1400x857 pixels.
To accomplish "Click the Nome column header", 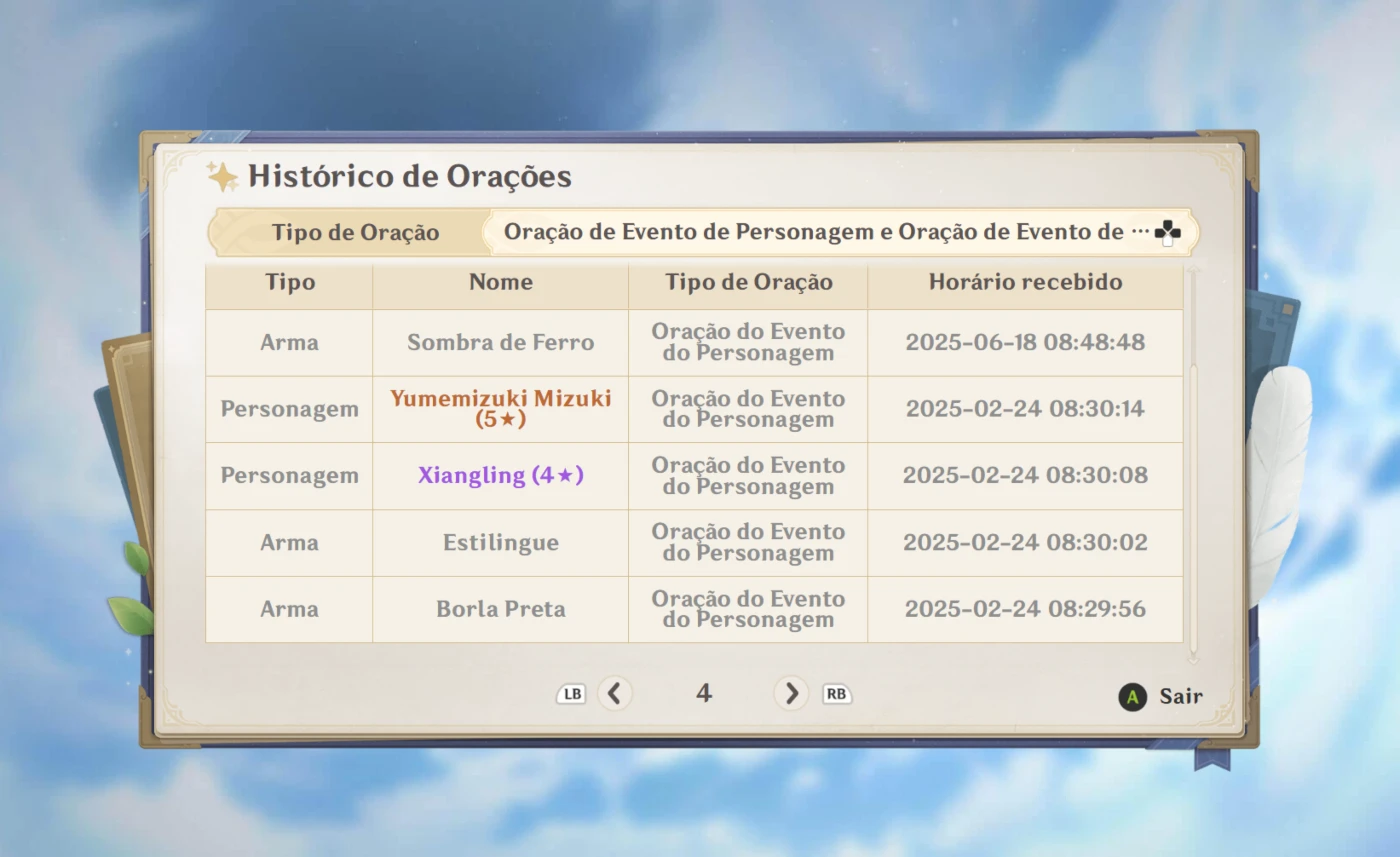I will coord(501,282).
